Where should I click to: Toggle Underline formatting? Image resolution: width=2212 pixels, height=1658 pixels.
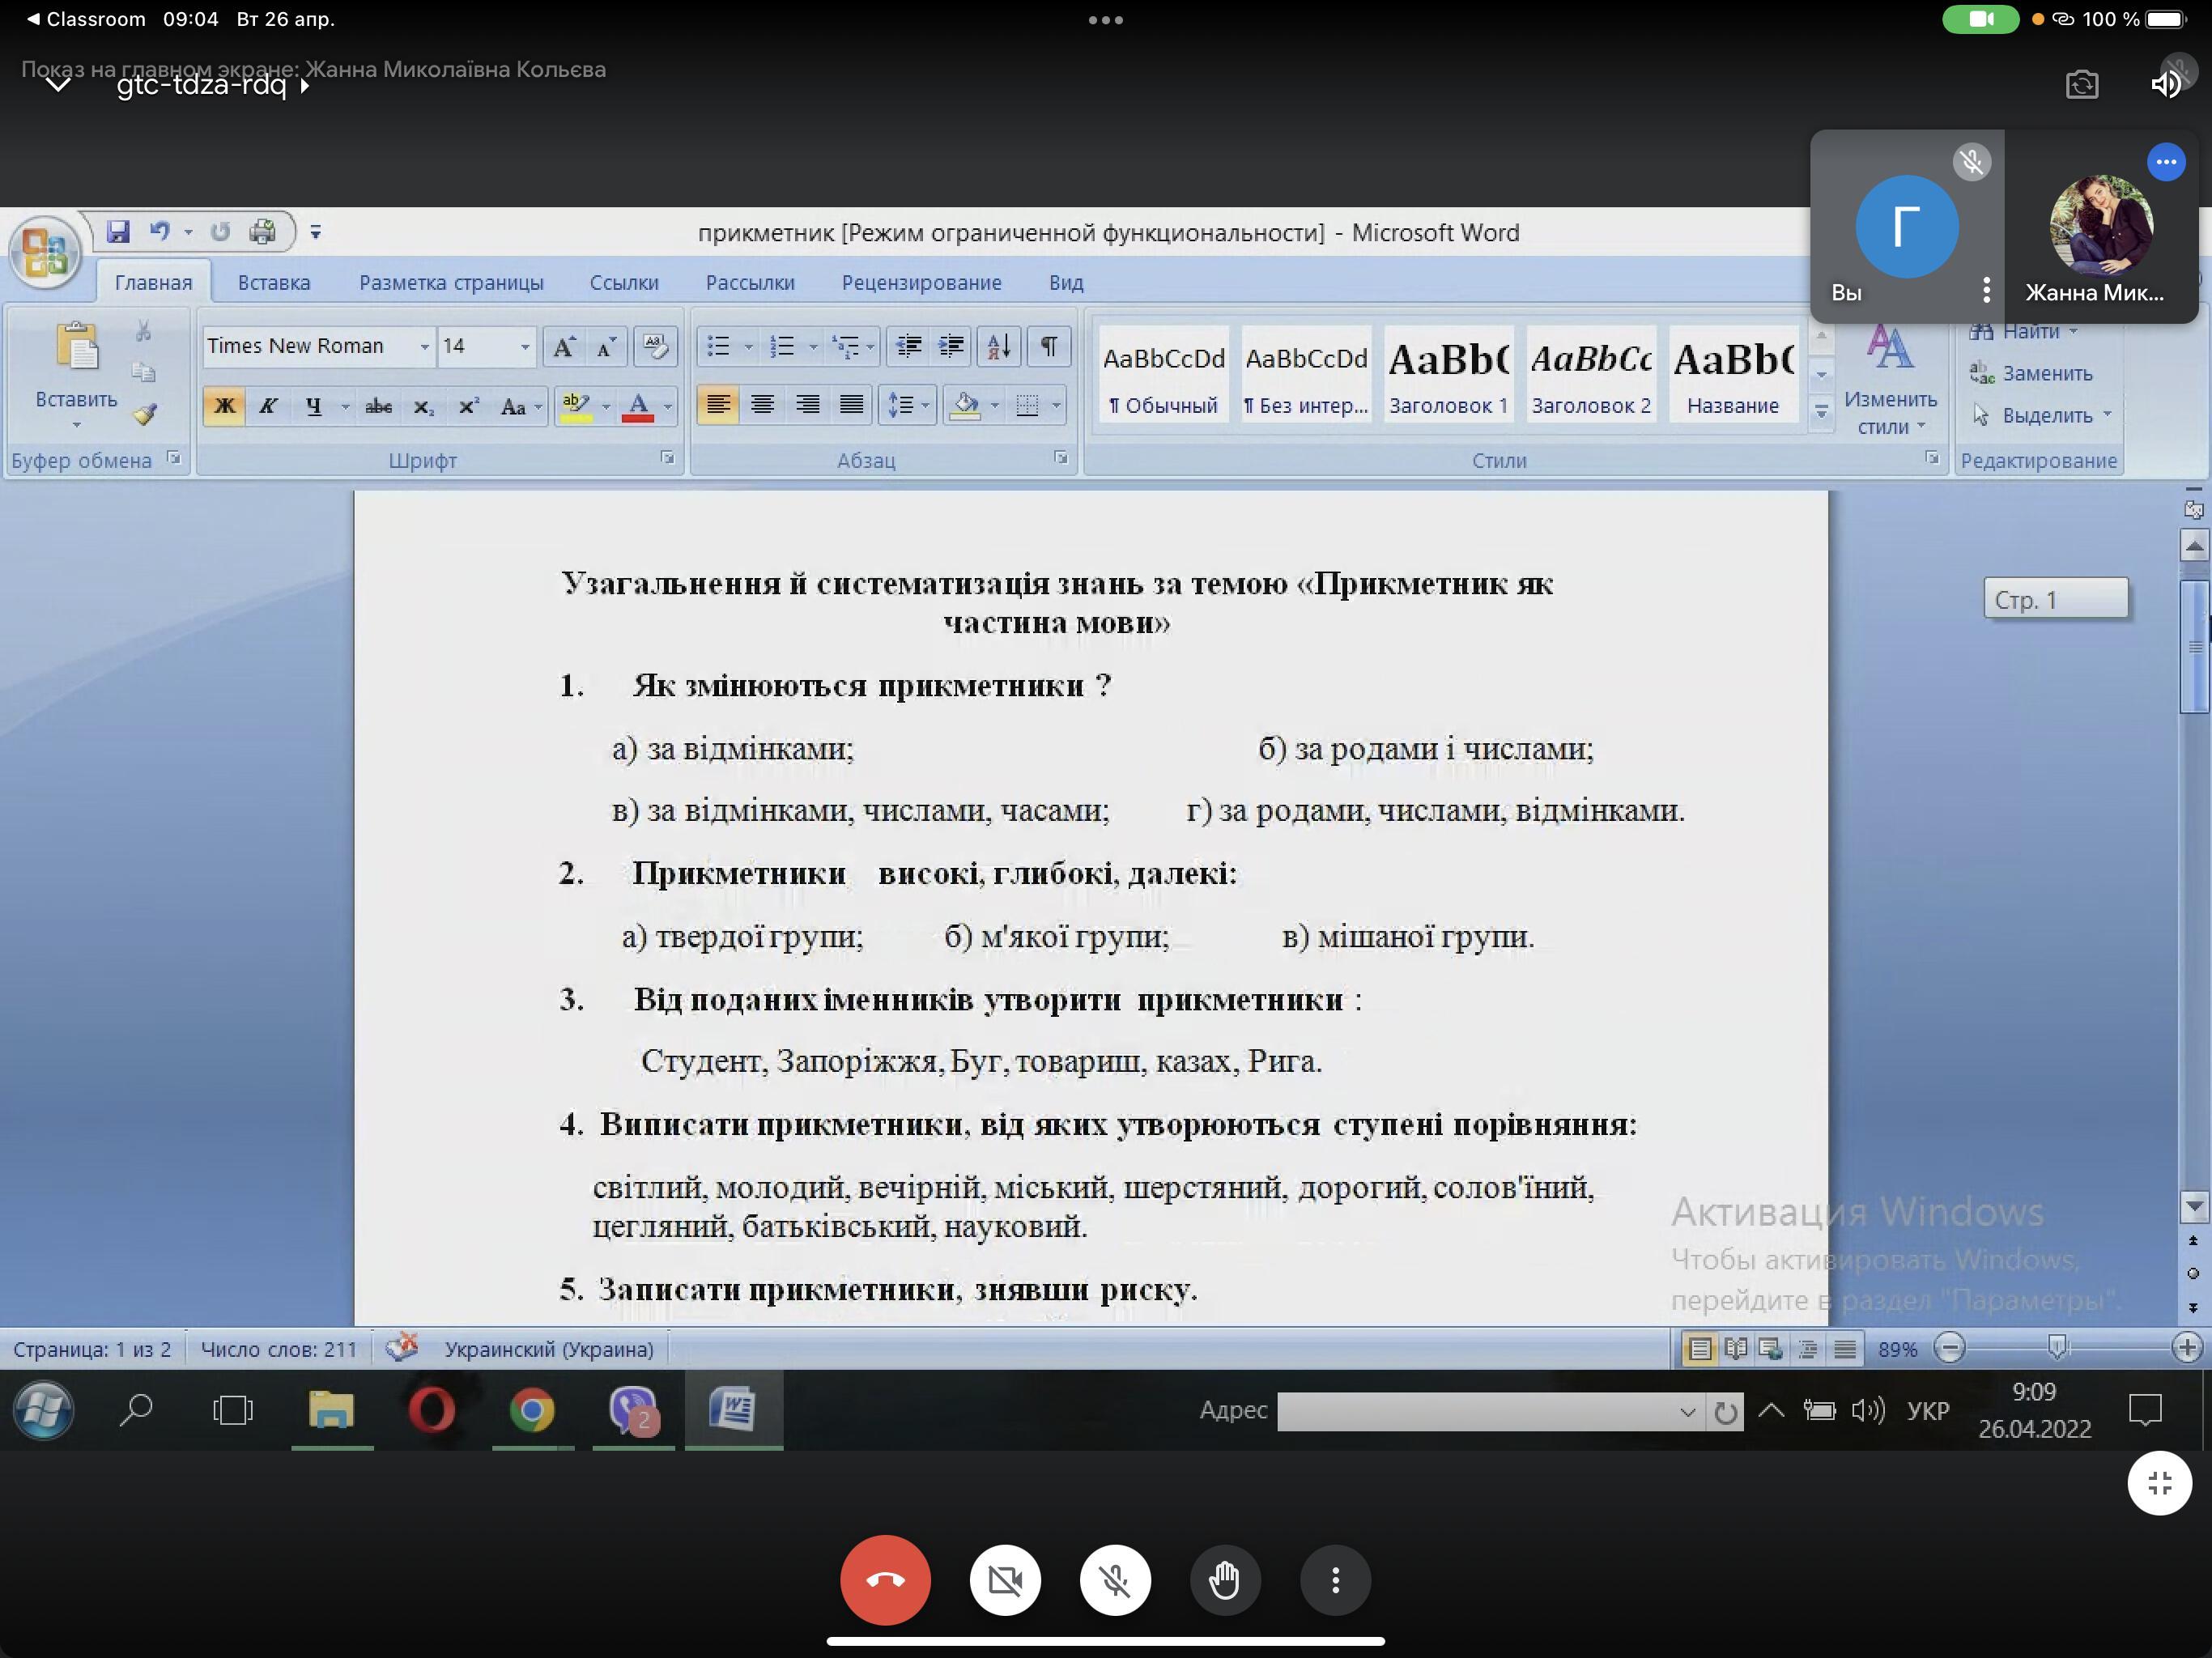coord(314,406)
